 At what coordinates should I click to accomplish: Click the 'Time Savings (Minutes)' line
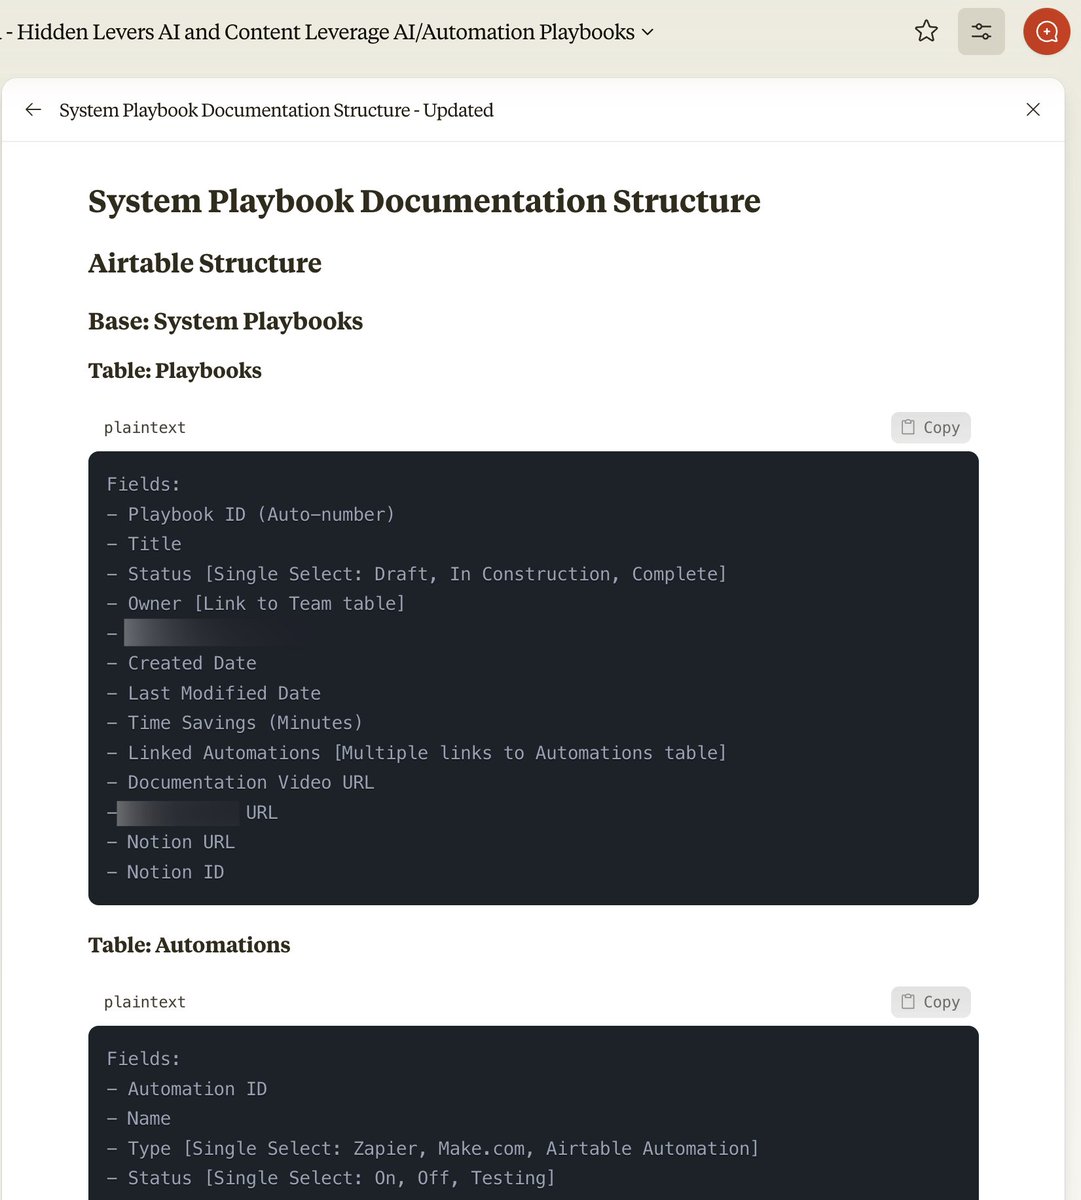(235, 723)
